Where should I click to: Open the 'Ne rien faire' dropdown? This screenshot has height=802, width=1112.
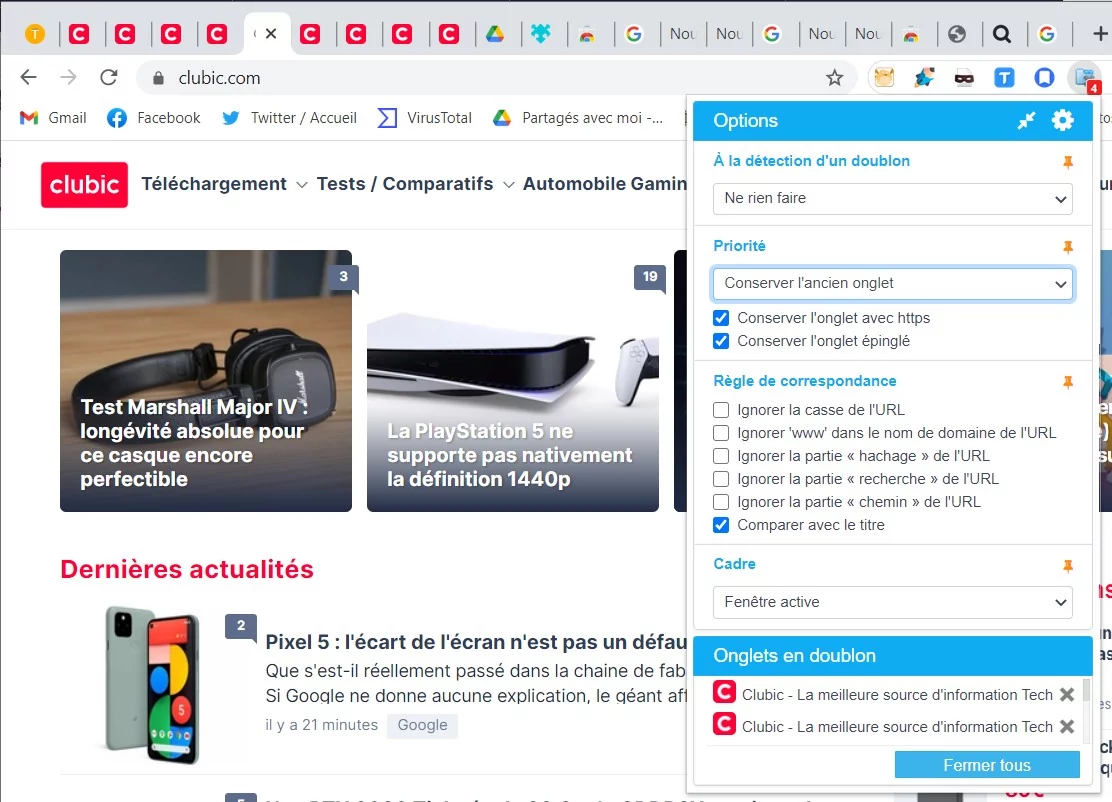[892, 199]
